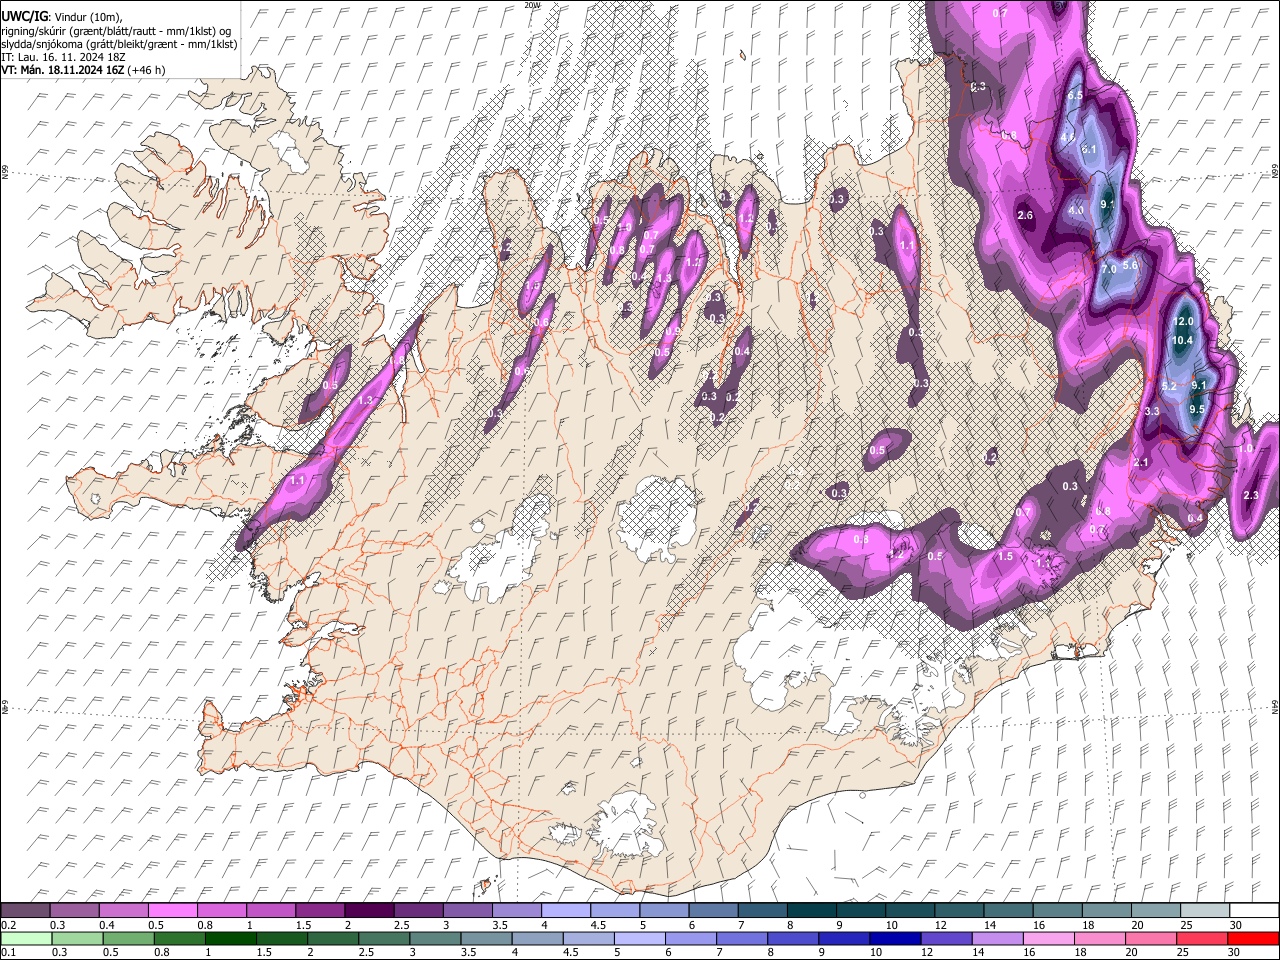This screenshot has height=960, width=1280.
Task: Click rain legend swatch starting at 3
Action: (x=435, y=938)
